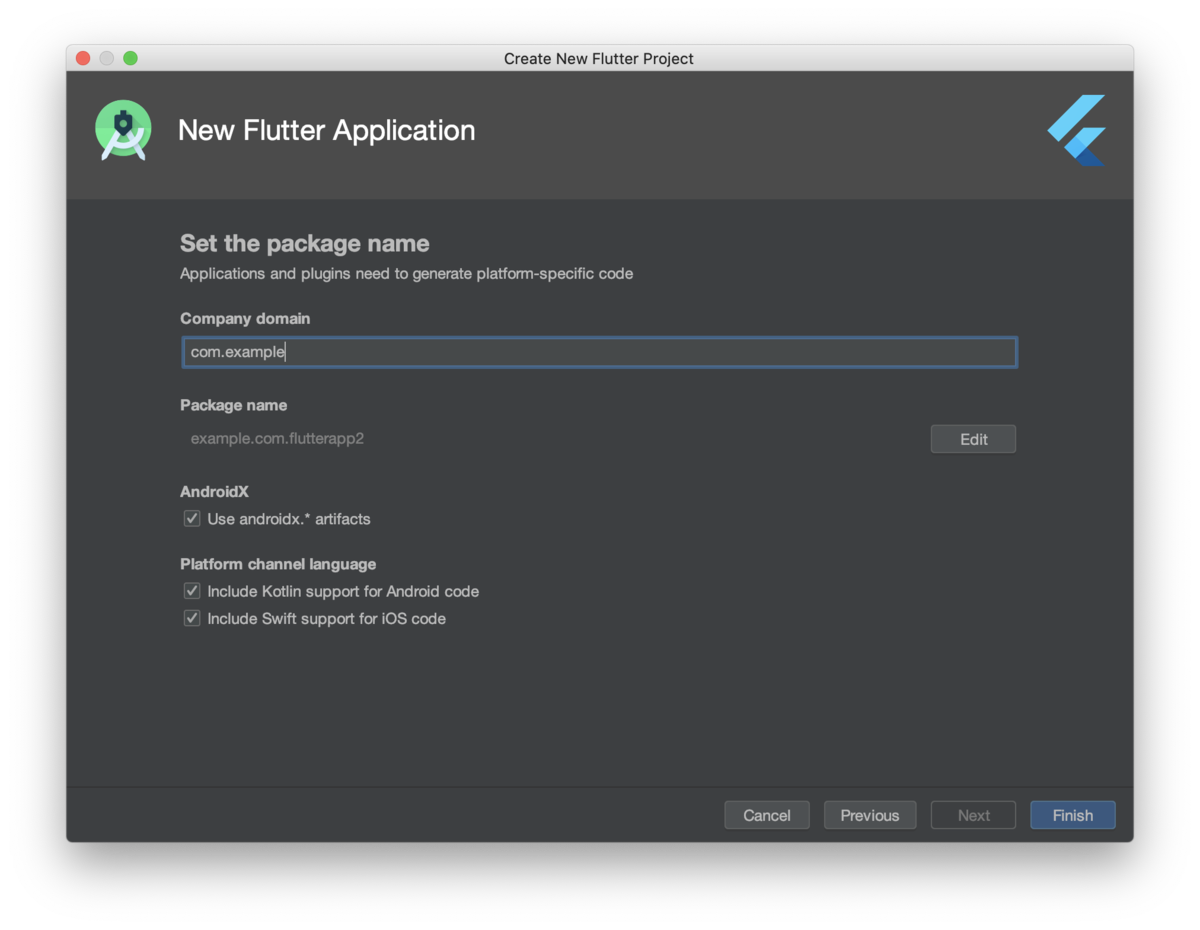Click the green zoom window button
The height and width of the screenshot is (930, 1200).
(x=130, y=58)
